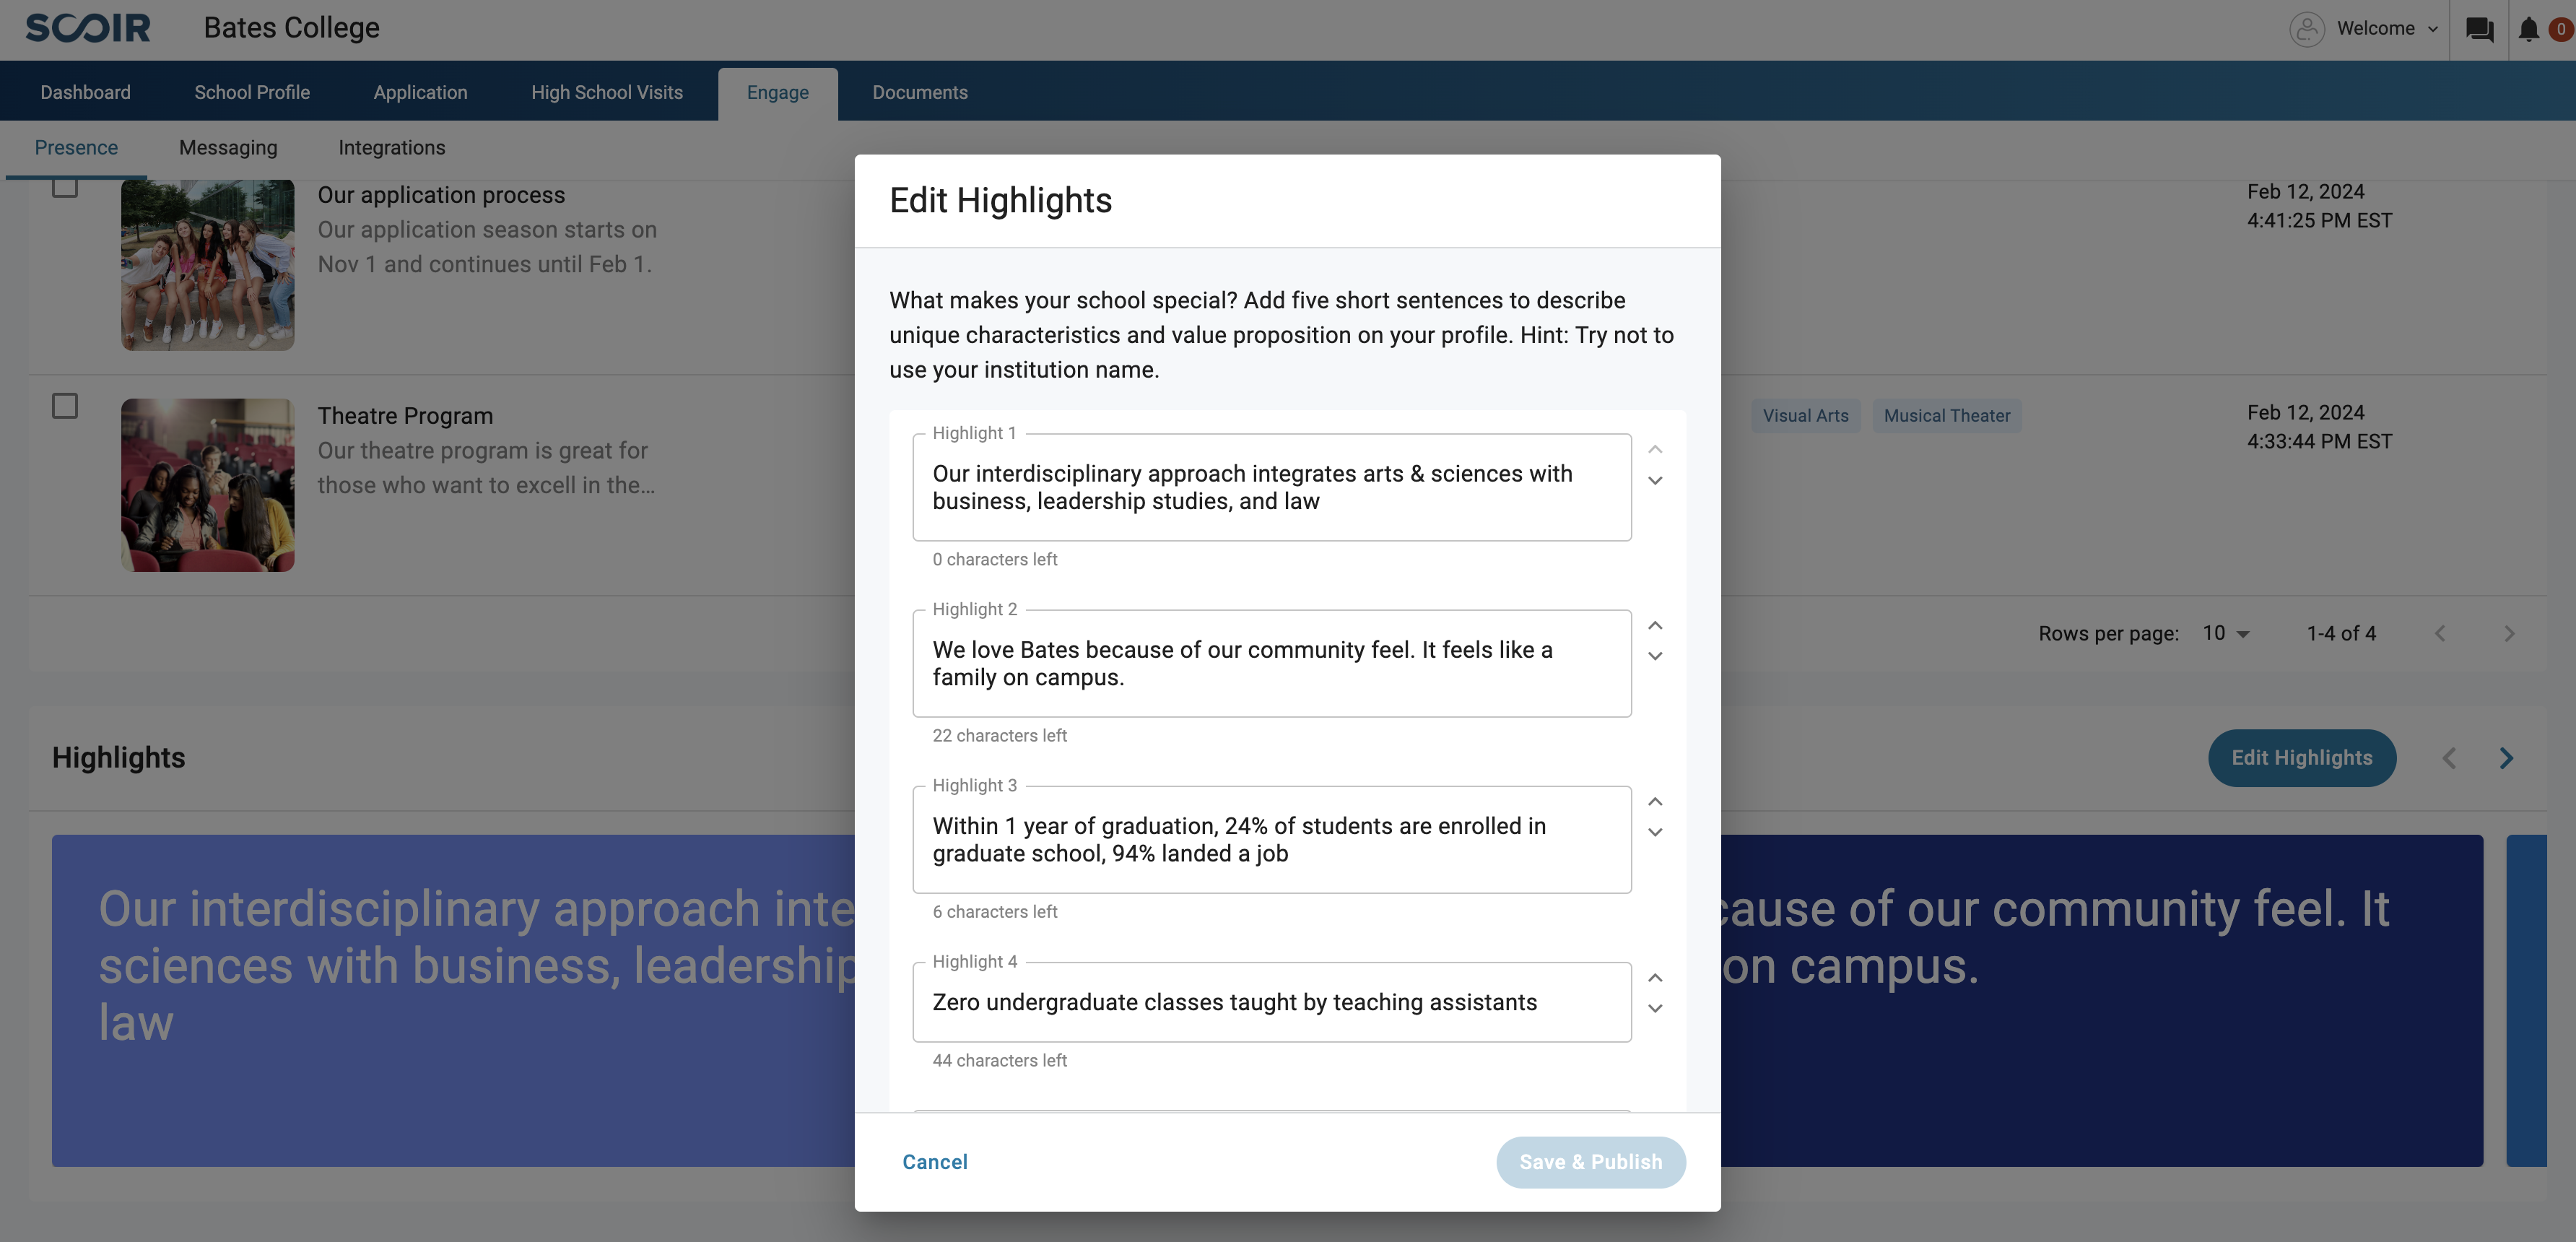
Task: Move Highlight 3 down with arrow
Action: pyautogui.click(x=1655, y=832)
